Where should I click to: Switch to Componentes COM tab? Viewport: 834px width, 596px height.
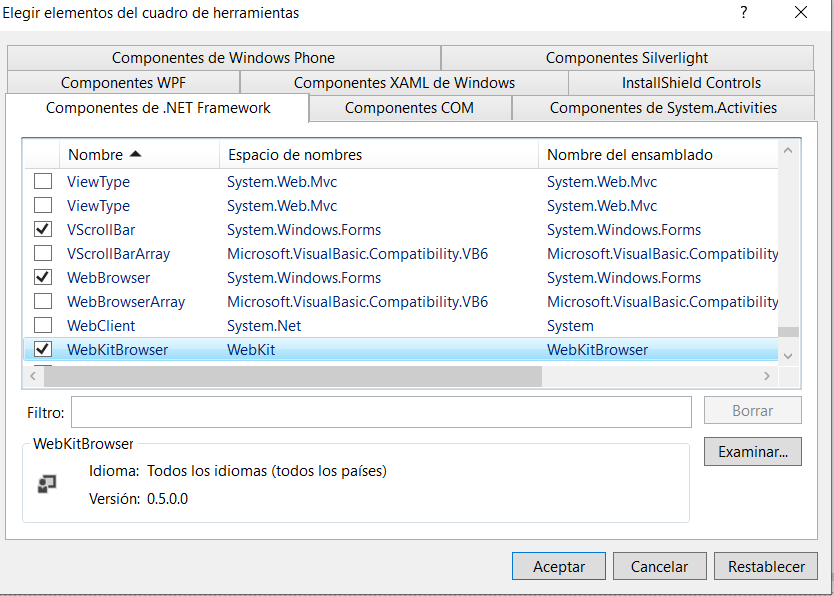click(410, 108)
